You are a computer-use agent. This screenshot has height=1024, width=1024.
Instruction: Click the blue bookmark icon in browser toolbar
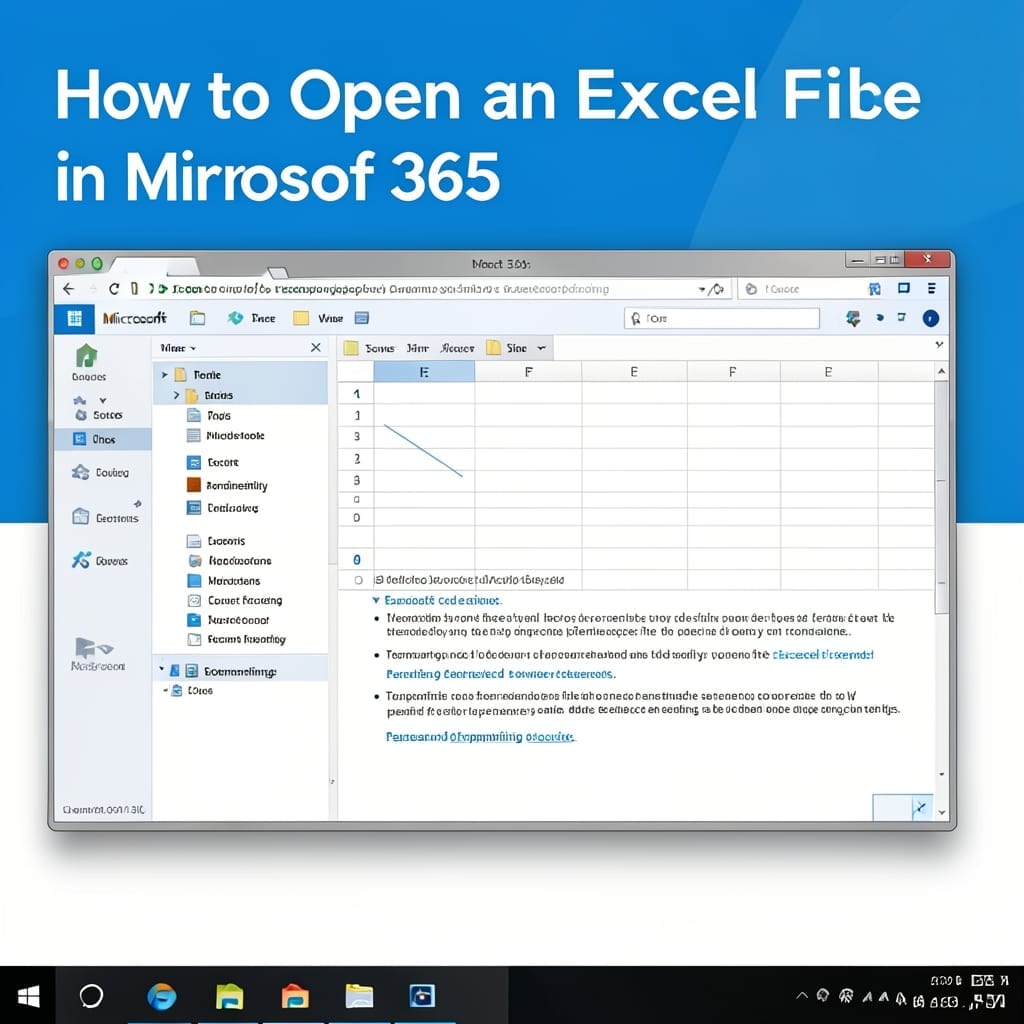click(x=874, y=289)
